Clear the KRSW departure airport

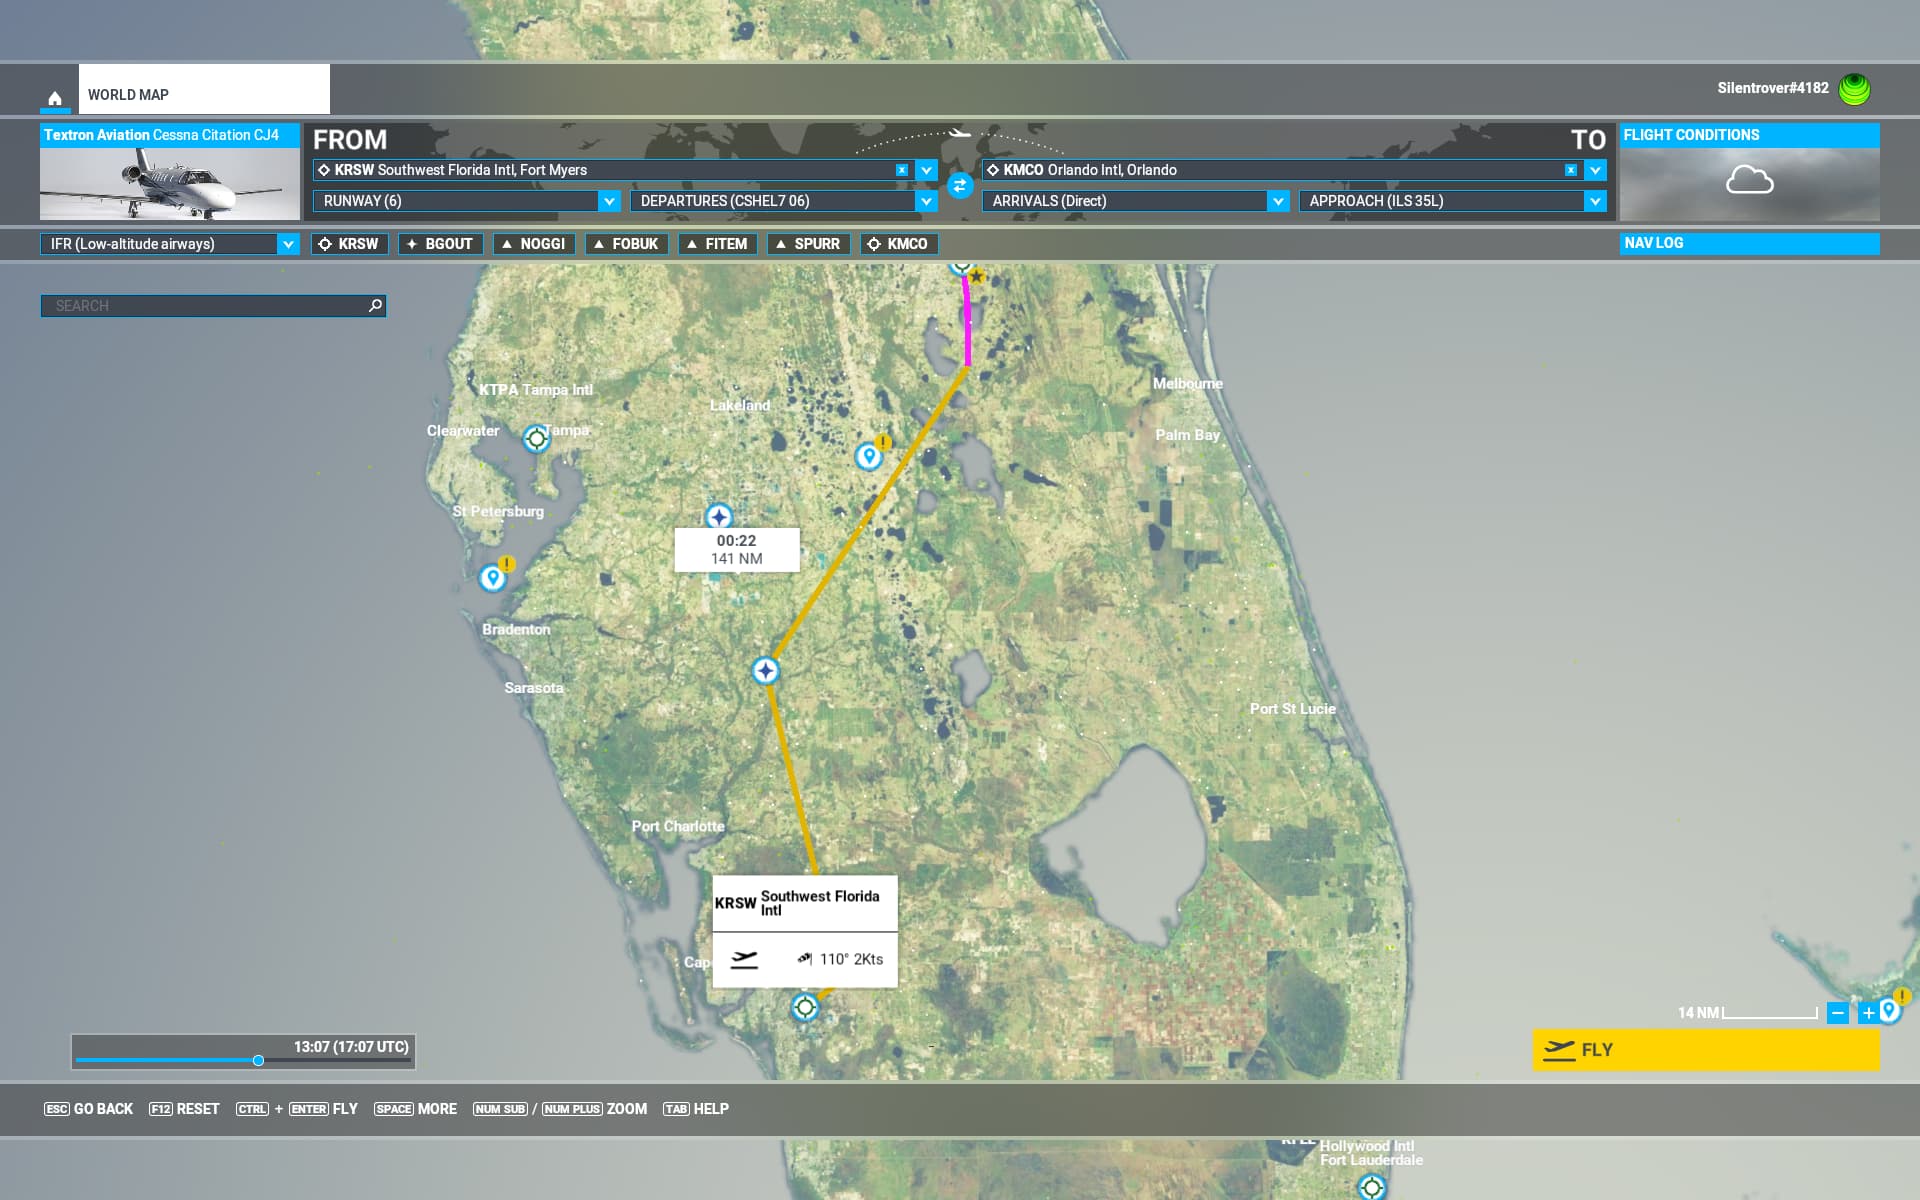point(901,170)
